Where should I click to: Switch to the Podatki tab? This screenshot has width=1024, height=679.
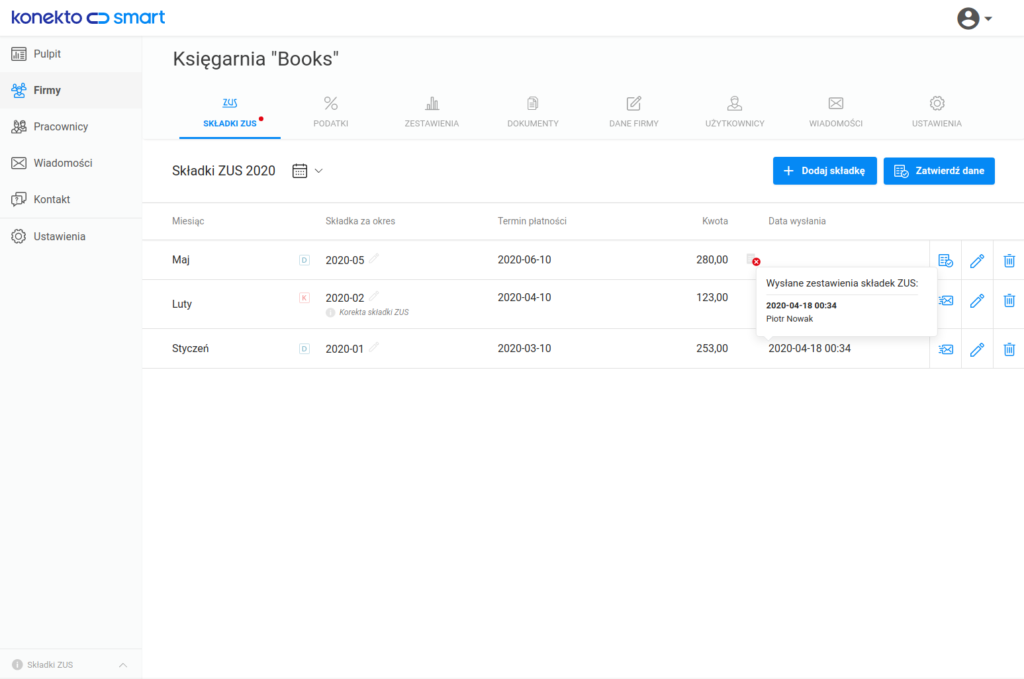click(331, 112)
